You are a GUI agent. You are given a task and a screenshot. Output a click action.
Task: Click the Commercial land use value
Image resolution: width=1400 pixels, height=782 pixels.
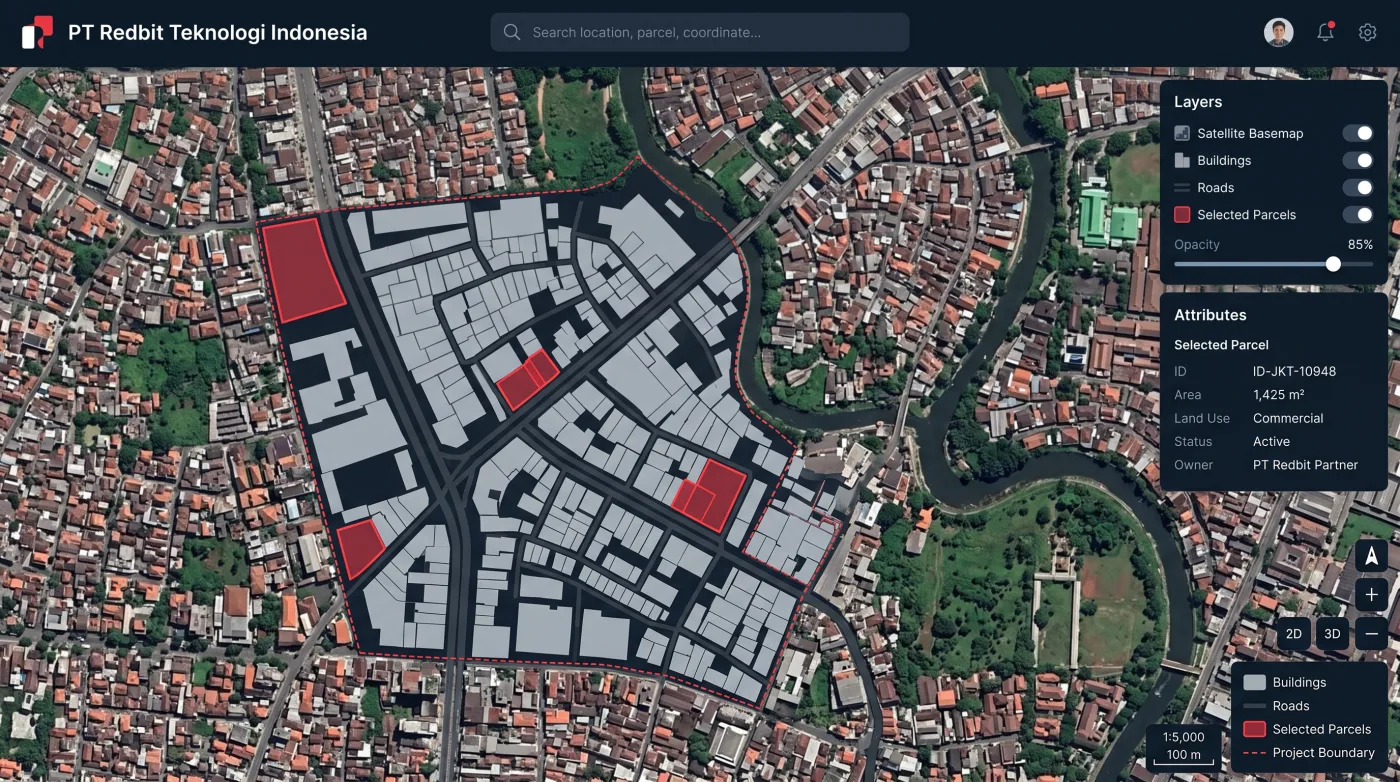click(x=1288, y=418)
